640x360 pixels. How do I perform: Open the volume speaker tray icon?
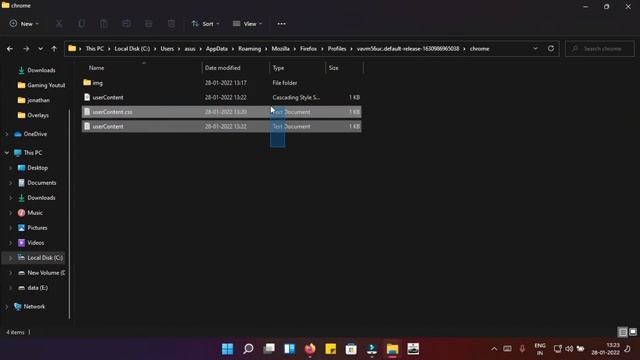coord(569,349)
